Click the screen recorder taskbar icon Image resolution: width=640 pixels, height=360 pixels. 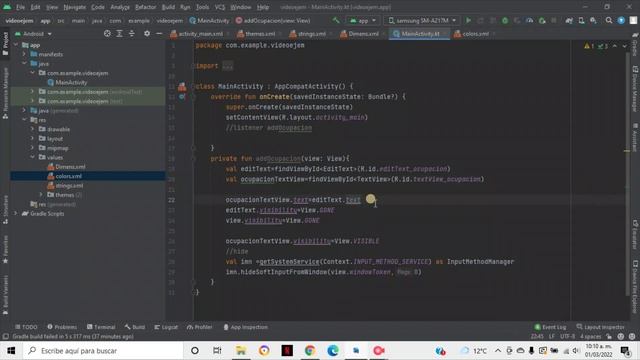coord(379,351)
